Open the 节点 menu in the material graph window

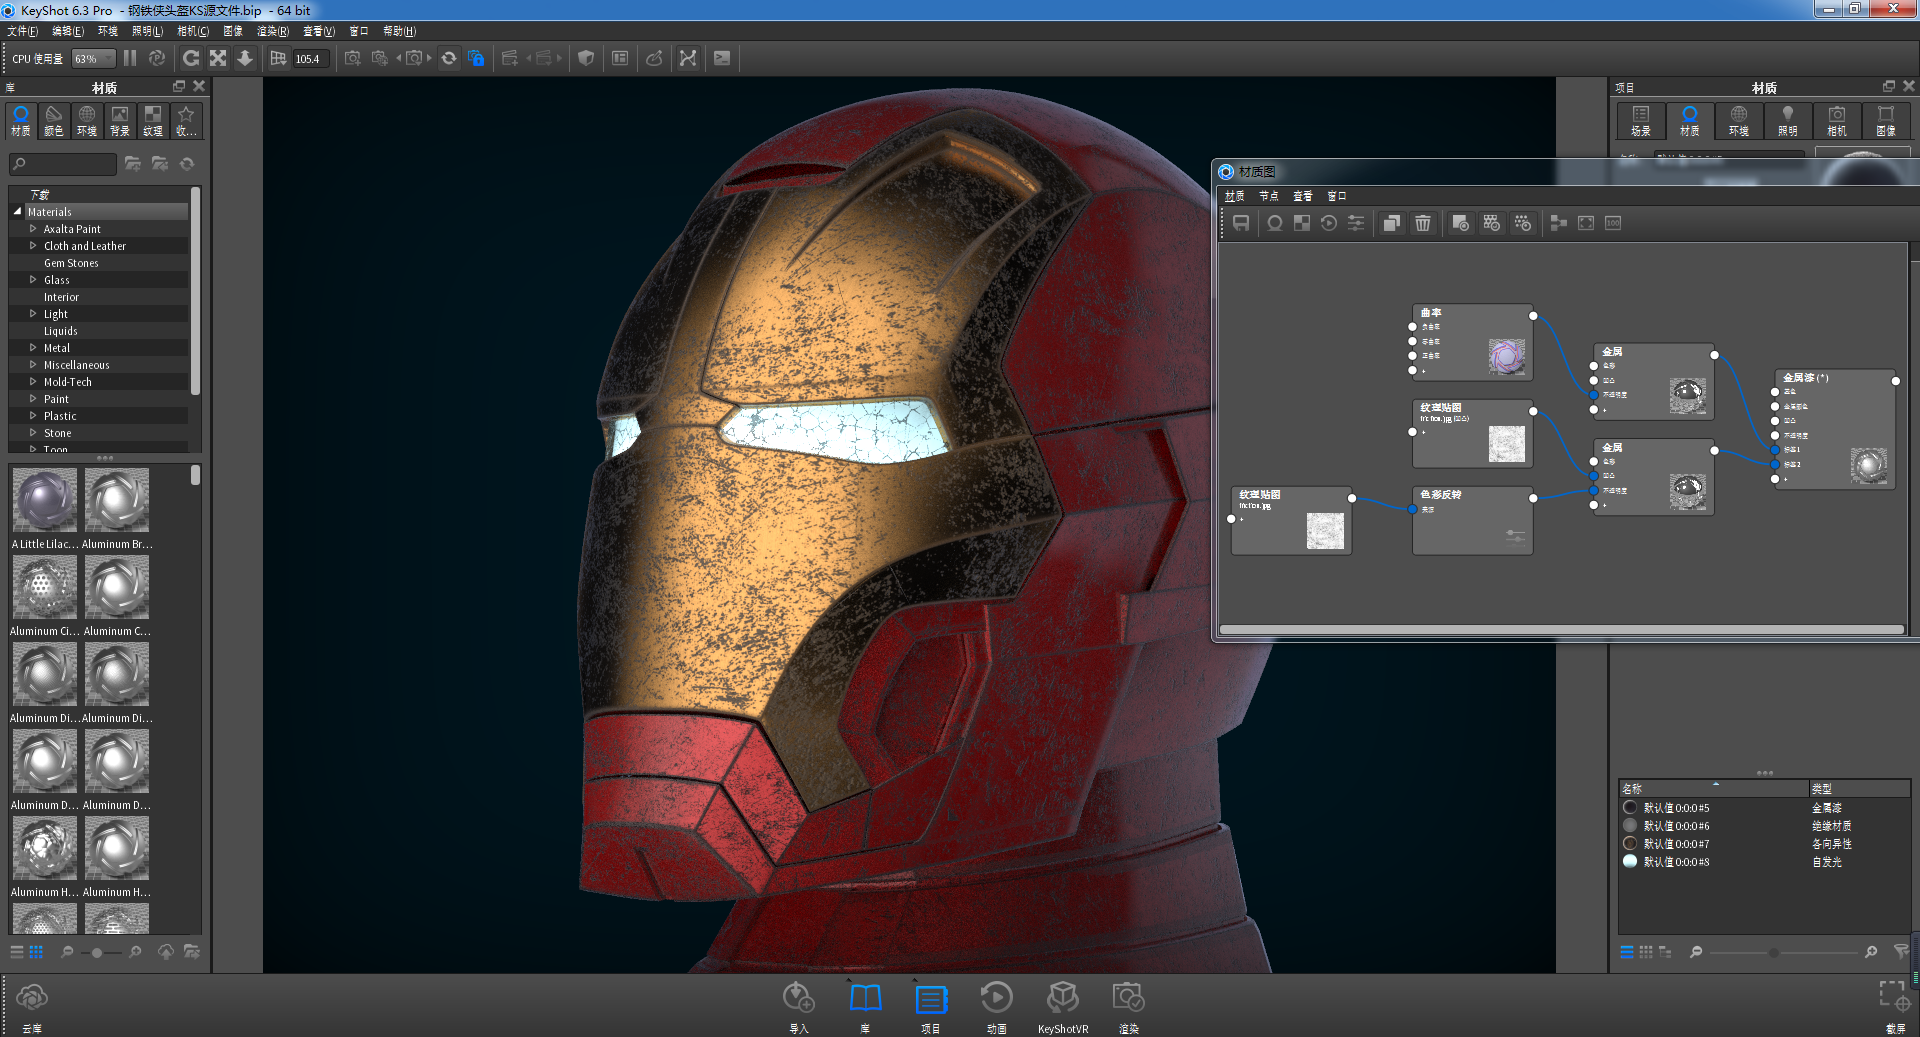point(1268,196)
